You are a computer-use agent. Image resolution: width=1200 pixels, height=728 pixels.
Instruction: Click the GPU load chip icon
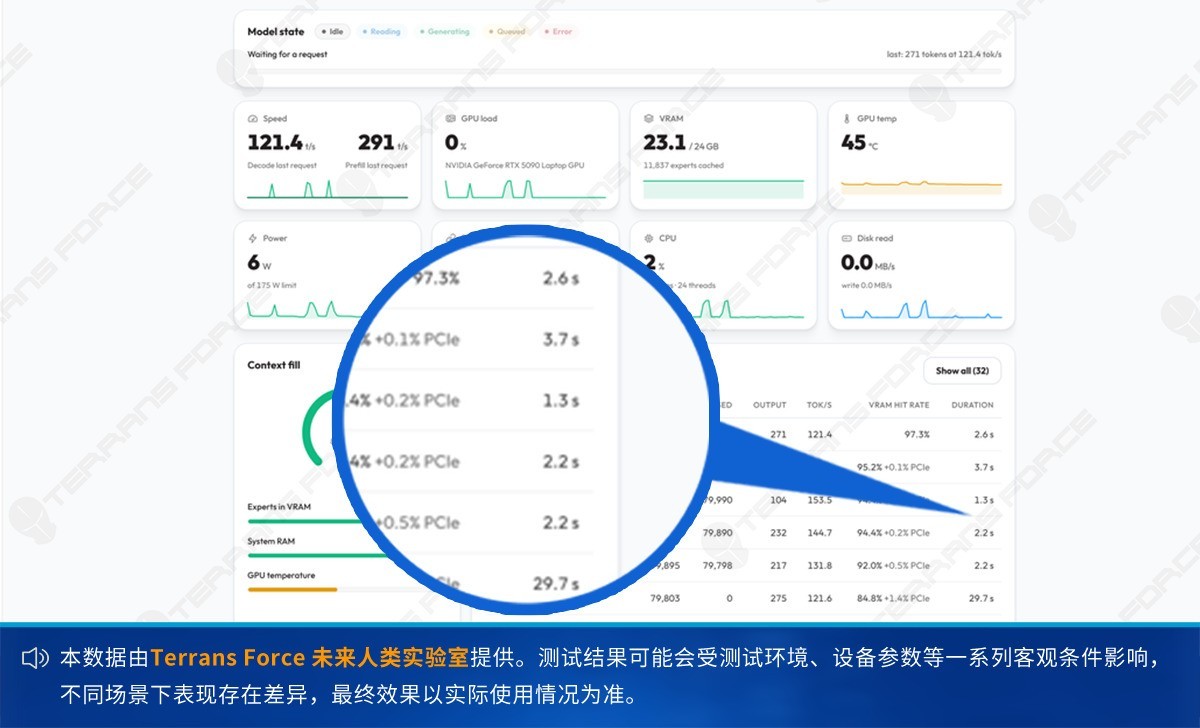450,119
